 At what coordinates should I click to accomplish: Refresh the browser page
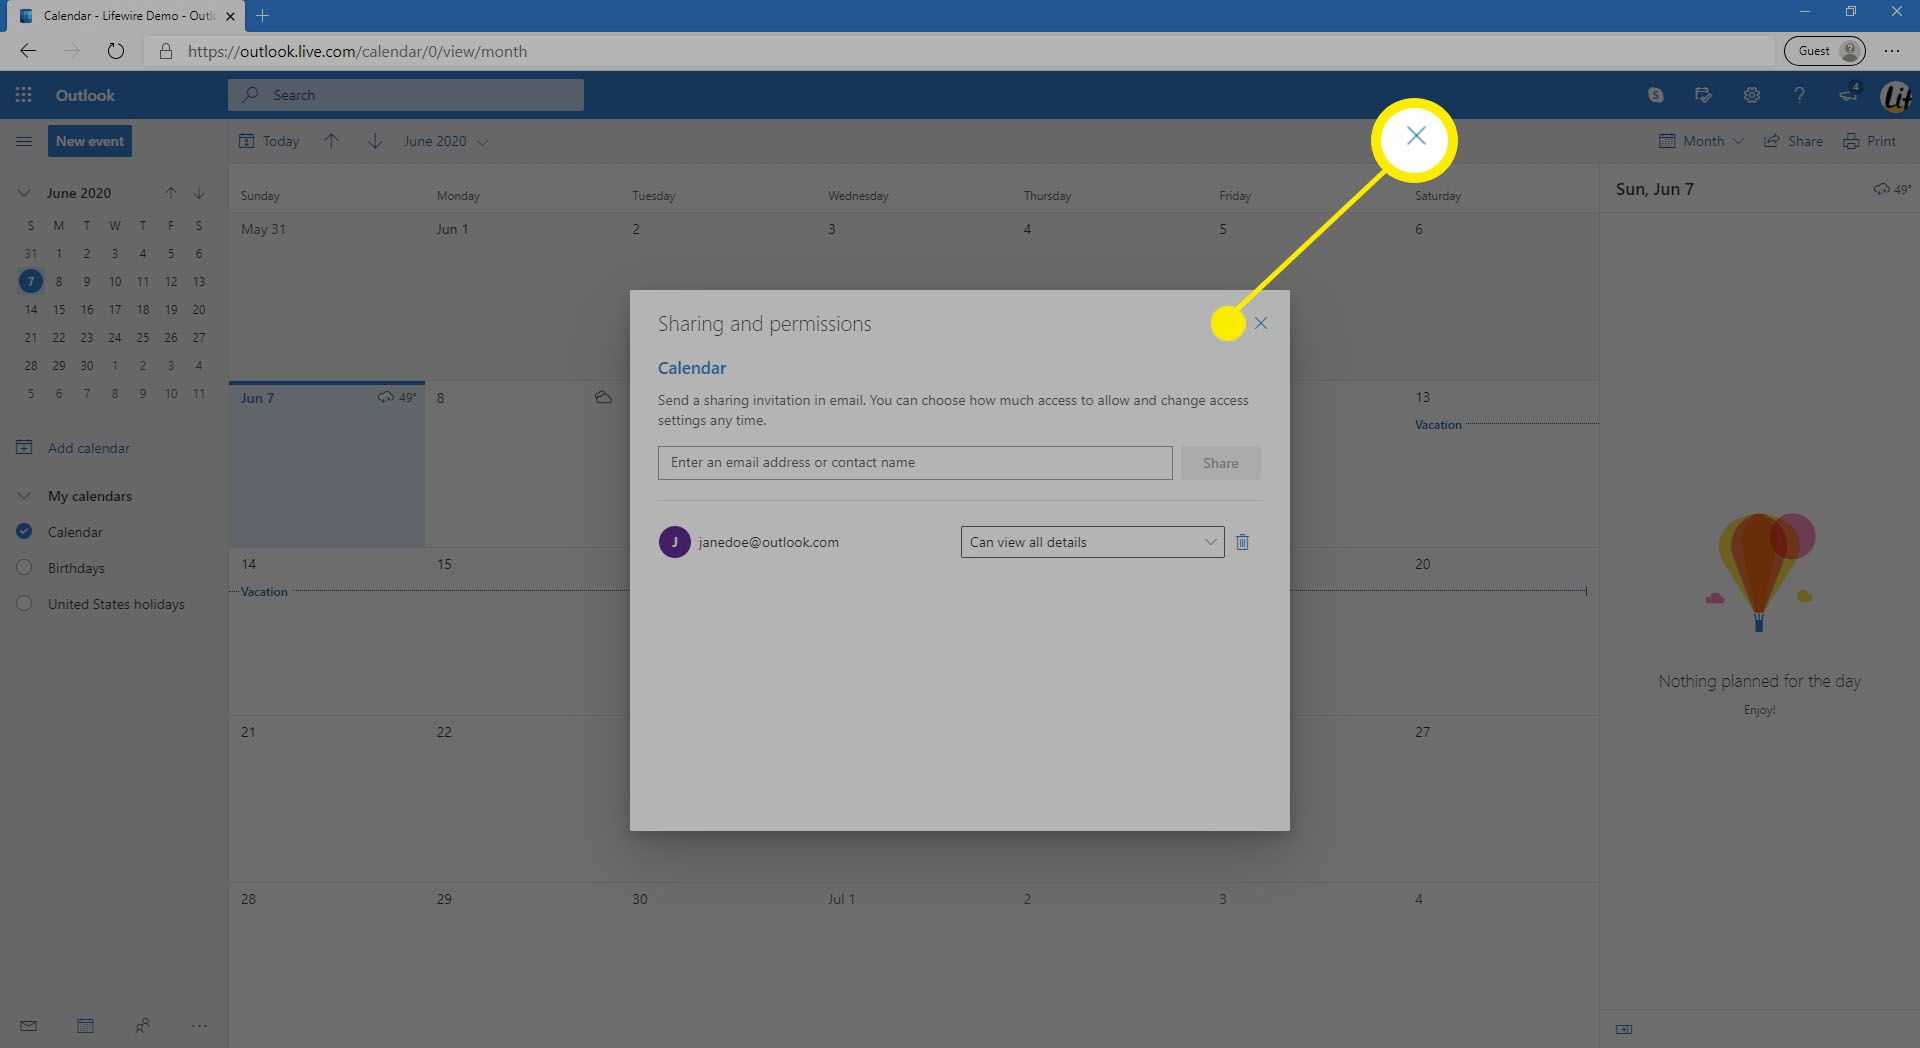click(116, 51)
